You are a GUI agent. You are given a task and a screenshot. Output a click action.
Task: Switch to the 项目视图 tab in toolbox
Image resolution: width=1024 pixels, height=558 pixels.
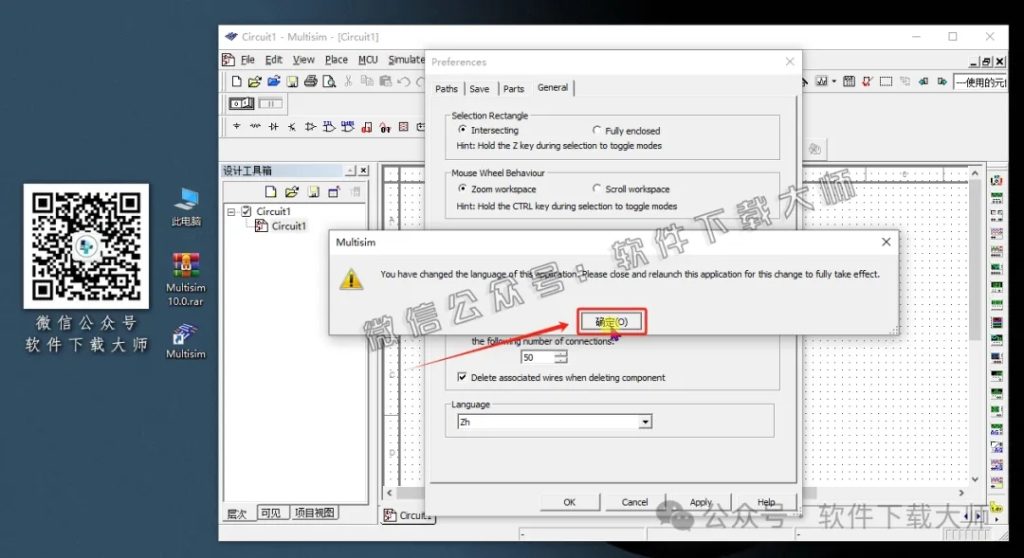point(314,513)
